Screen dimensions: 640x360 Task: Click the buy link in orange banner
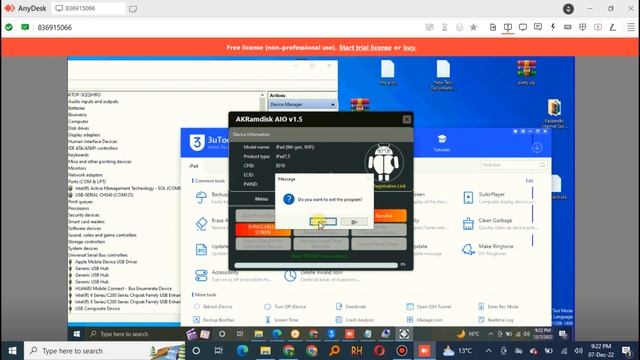[409, 48]
